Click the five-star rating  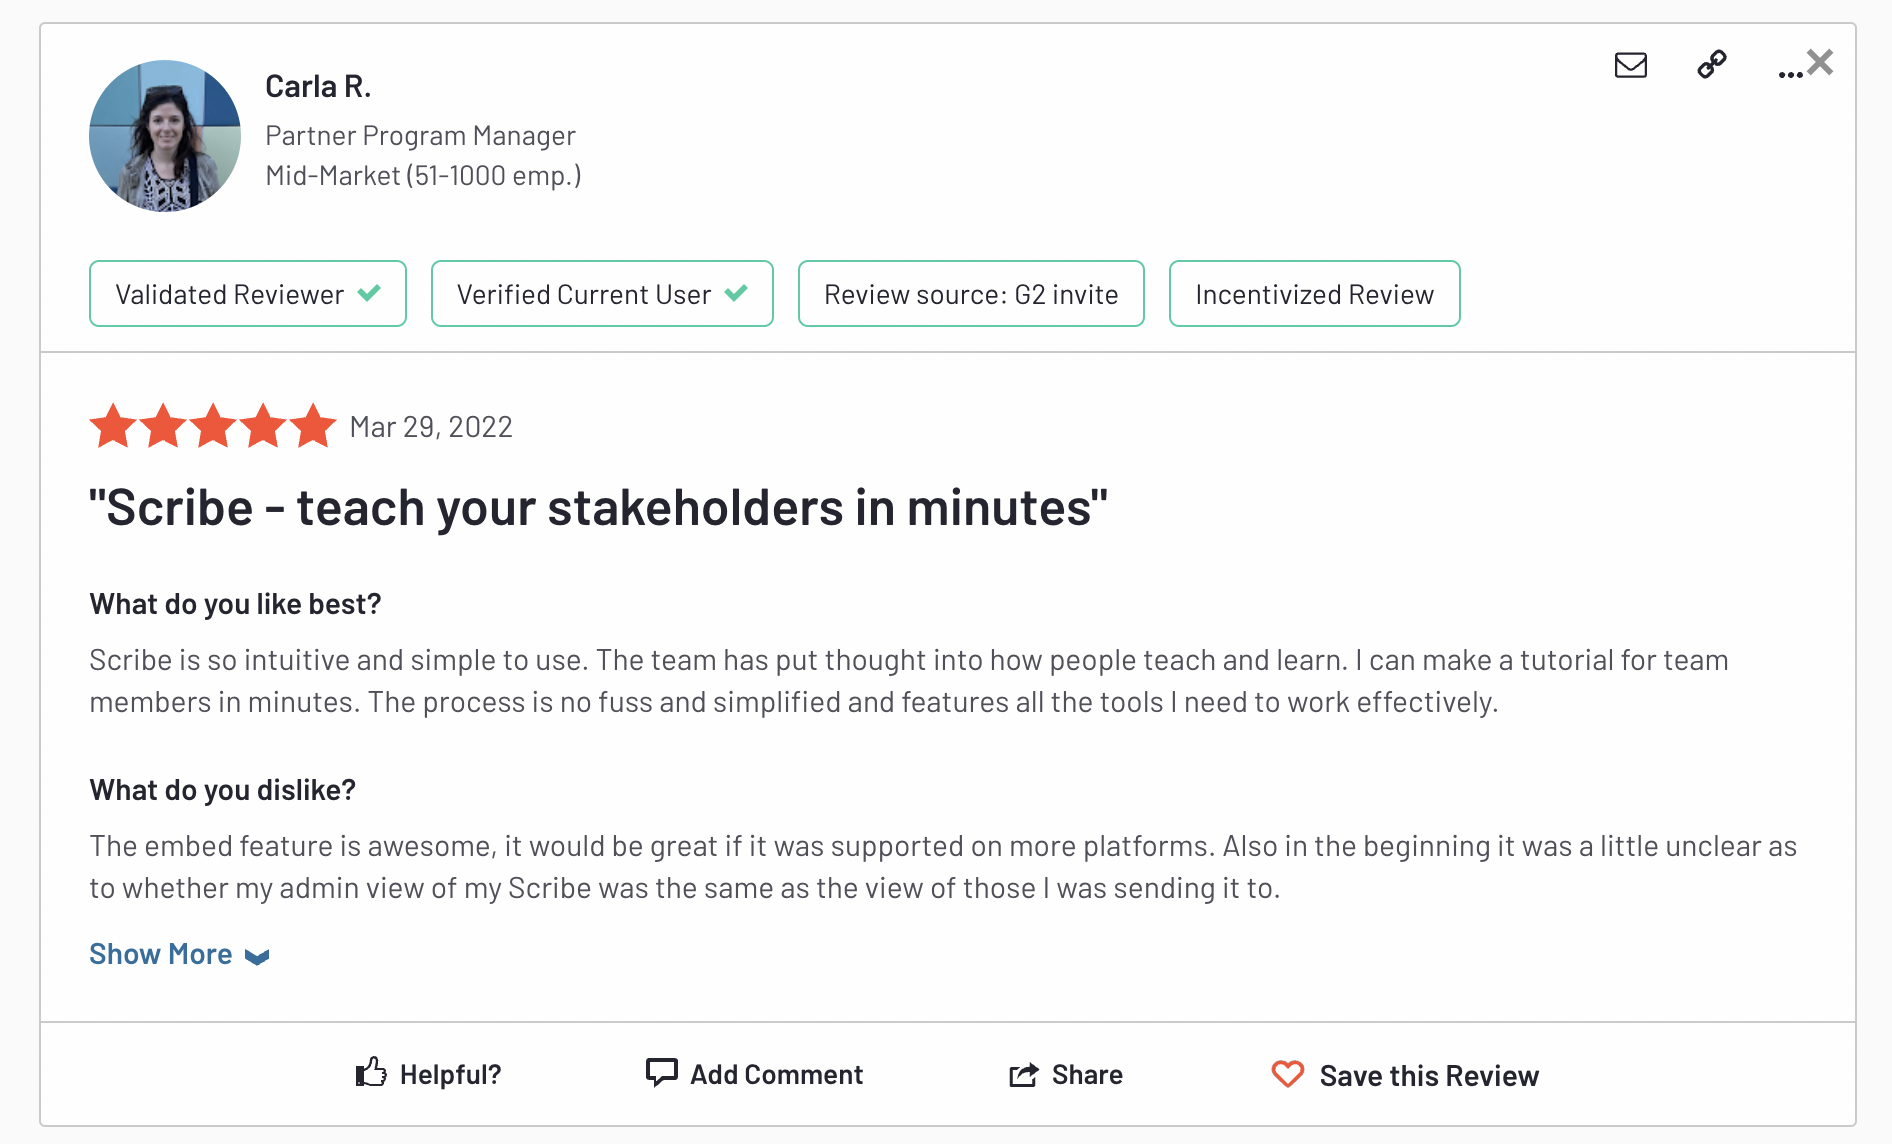click(x=213, y=426)
